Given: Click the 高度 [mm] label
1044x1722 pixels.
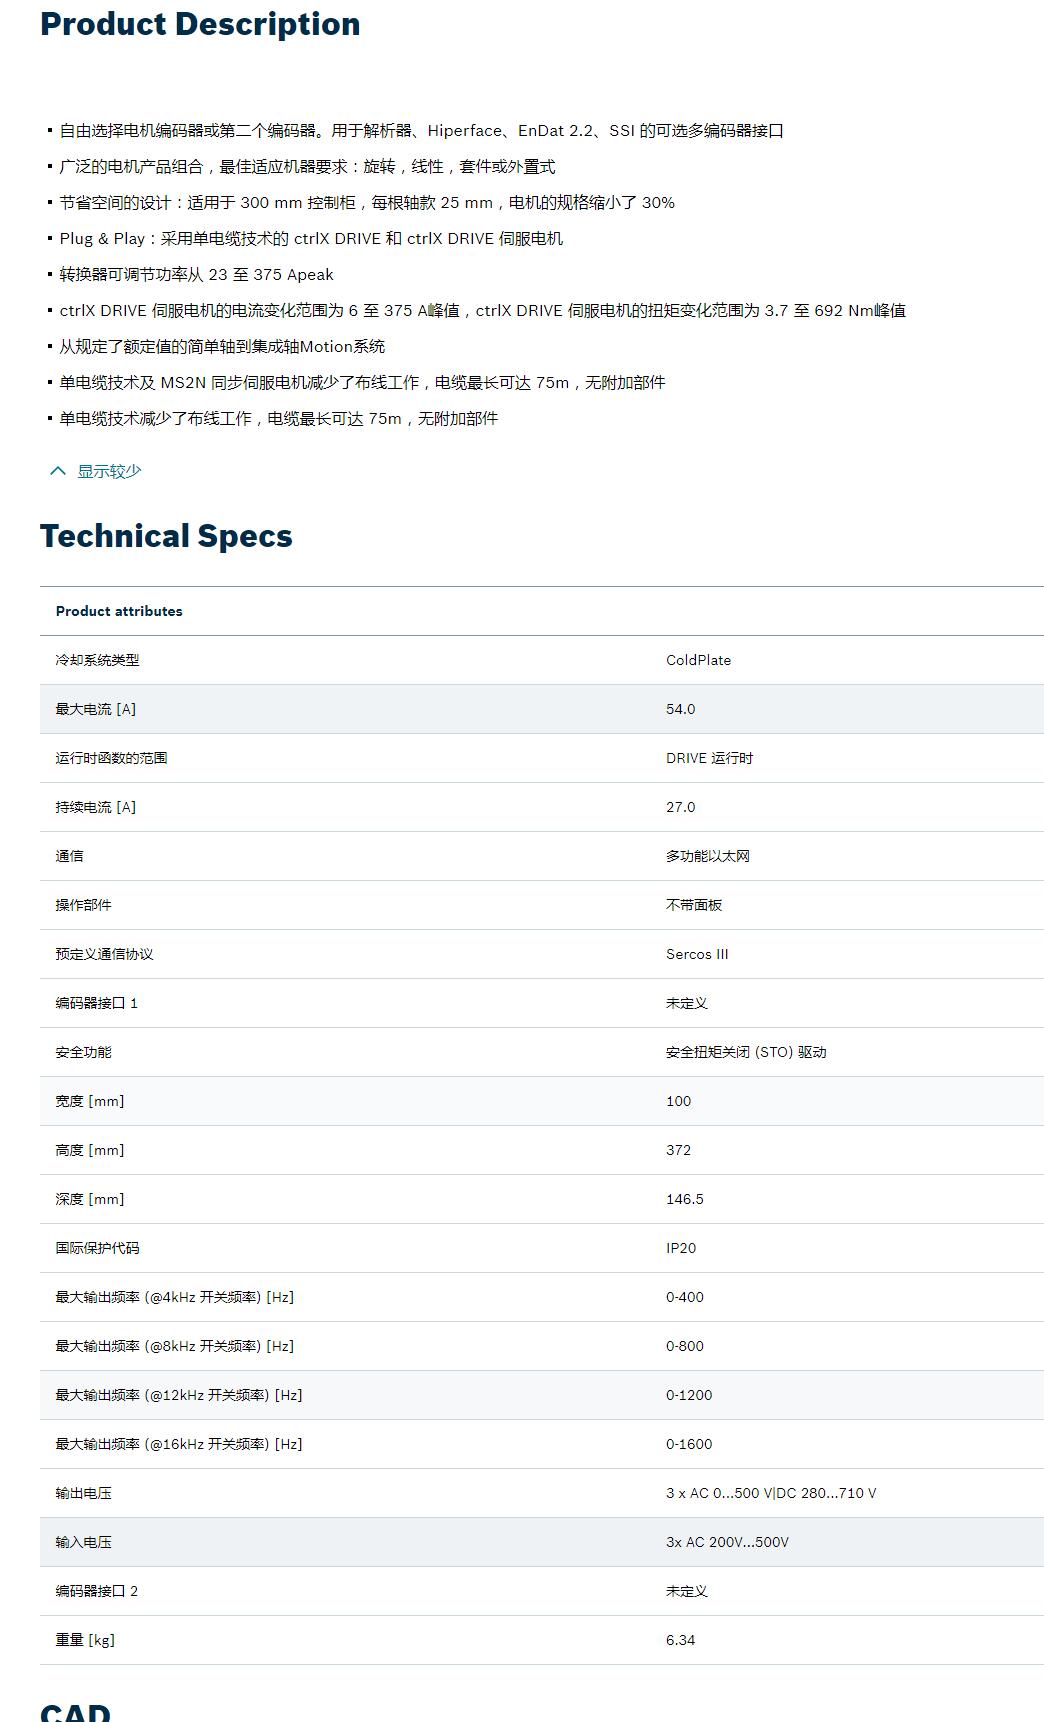Looking at the screenshot, I should point(90,1150).
